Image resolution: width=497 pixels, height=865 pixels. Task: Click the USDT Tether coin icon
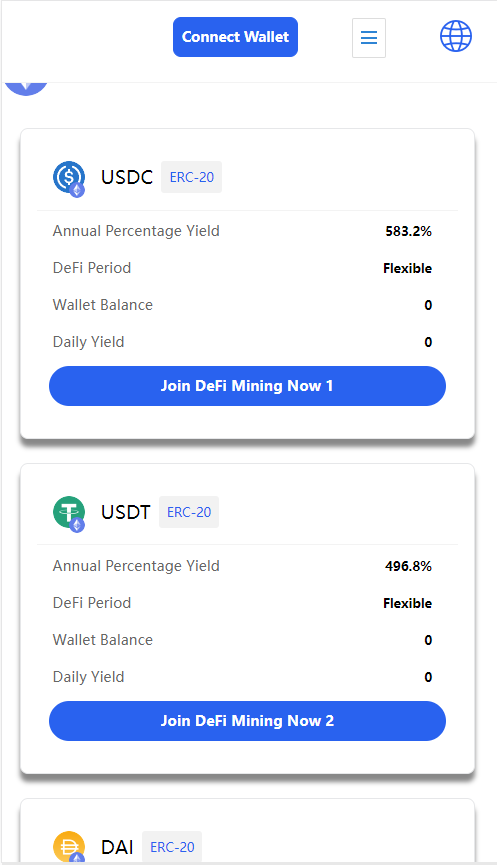tap(69, 514)
